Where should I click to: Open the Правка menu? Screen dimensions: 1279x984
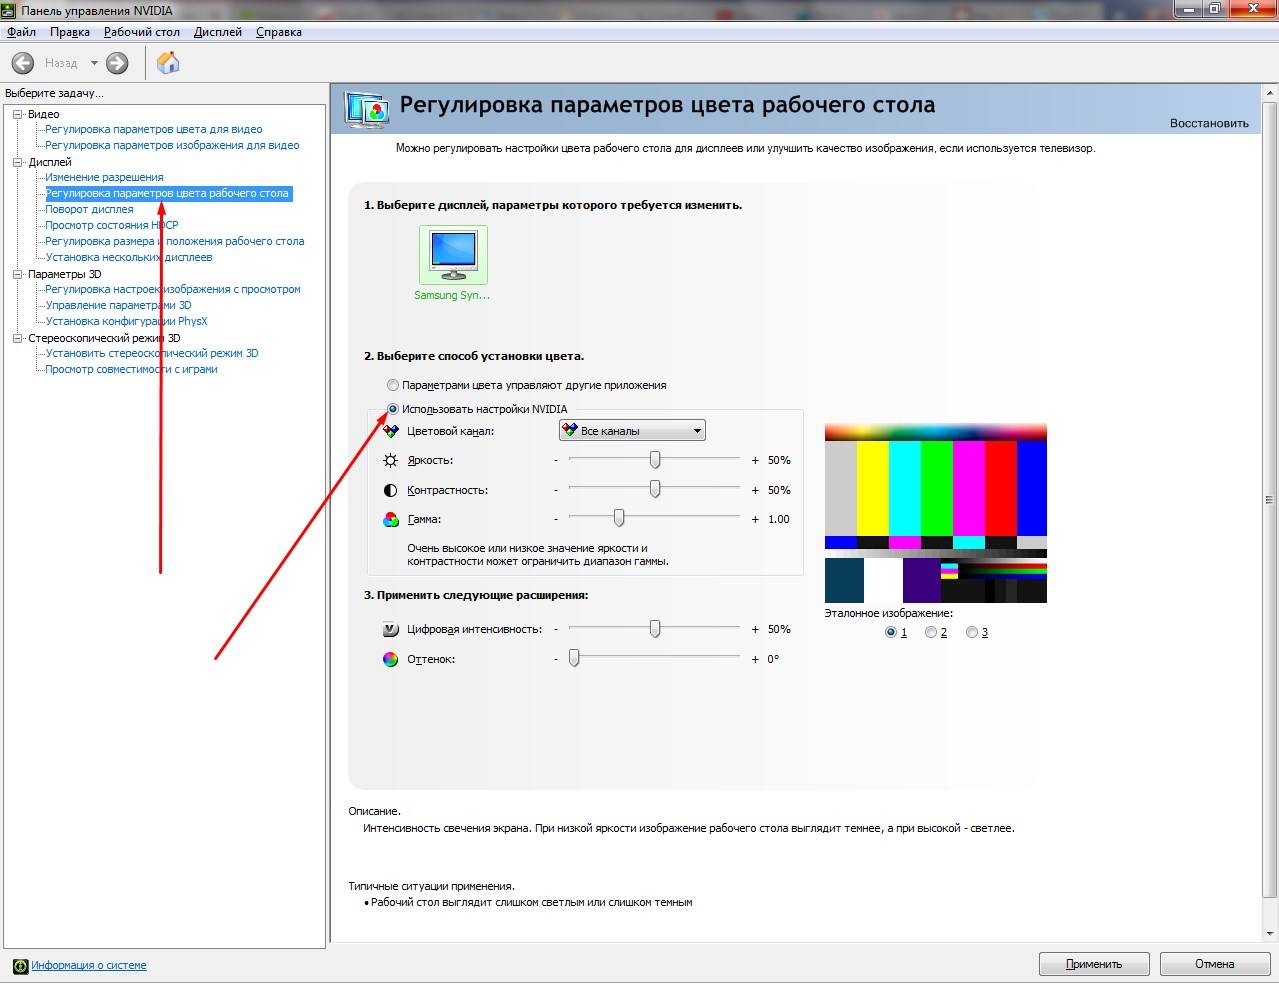click(x=70, y=32)
